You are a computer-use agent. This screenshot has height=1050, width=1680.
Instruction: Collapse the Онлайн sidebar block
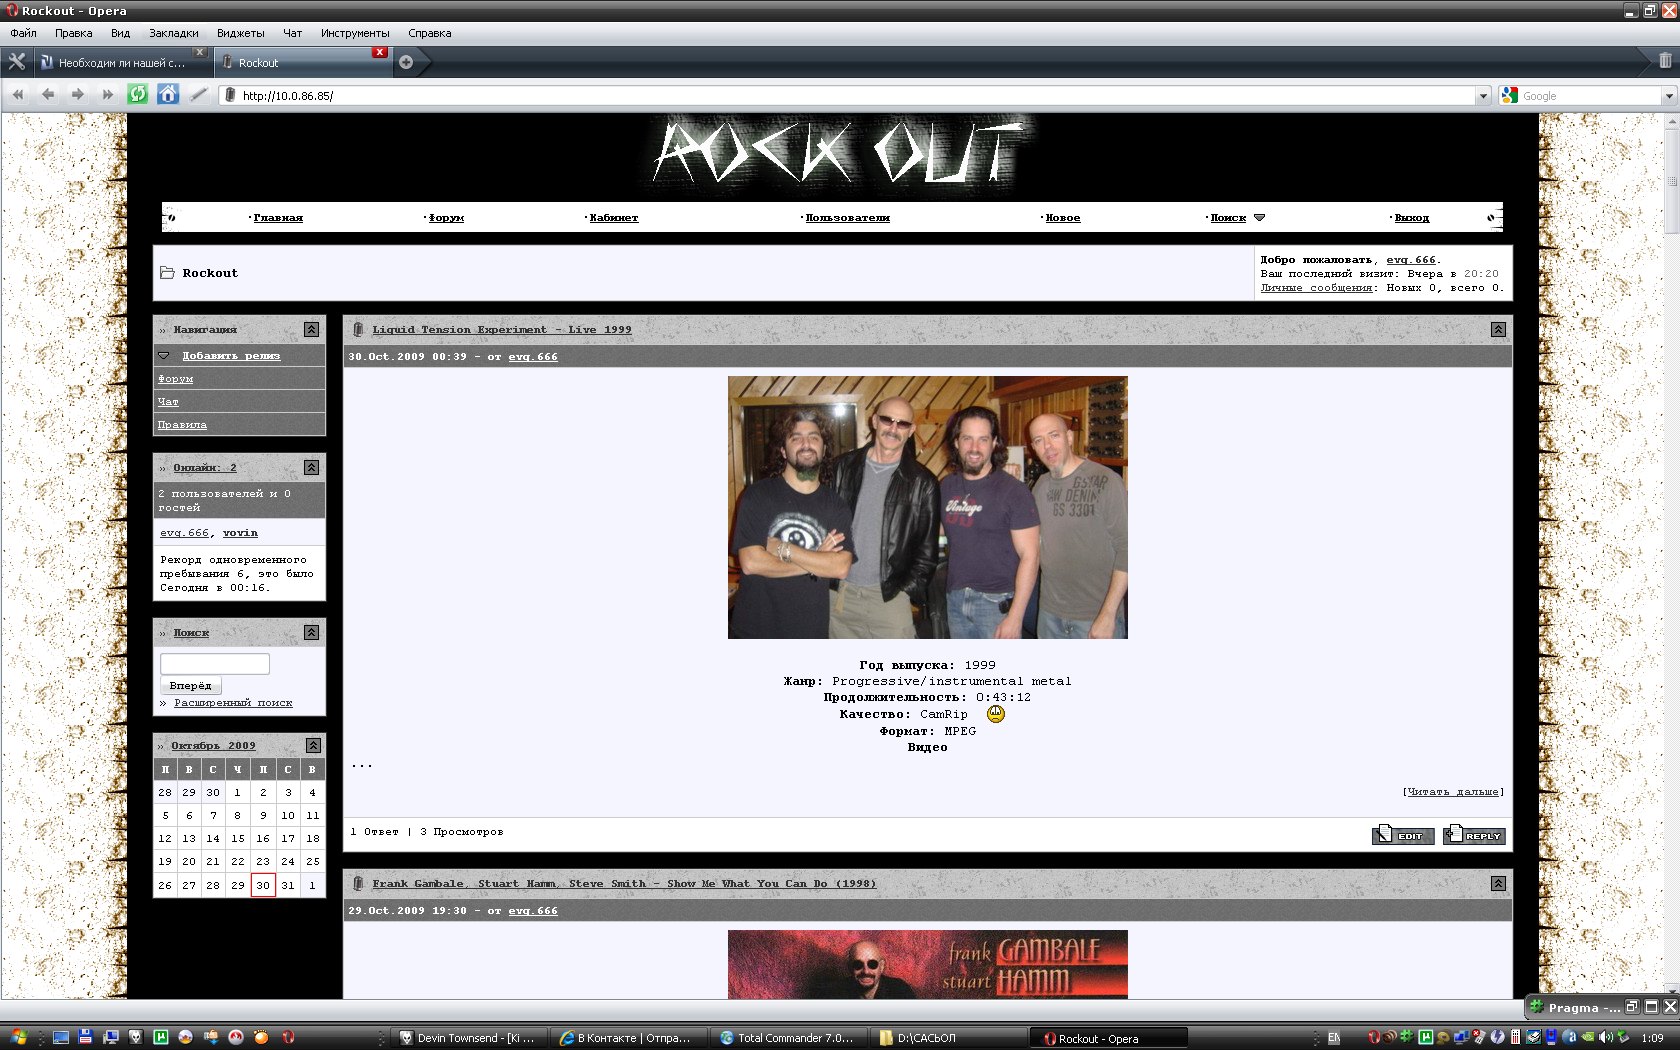(311, 467)
